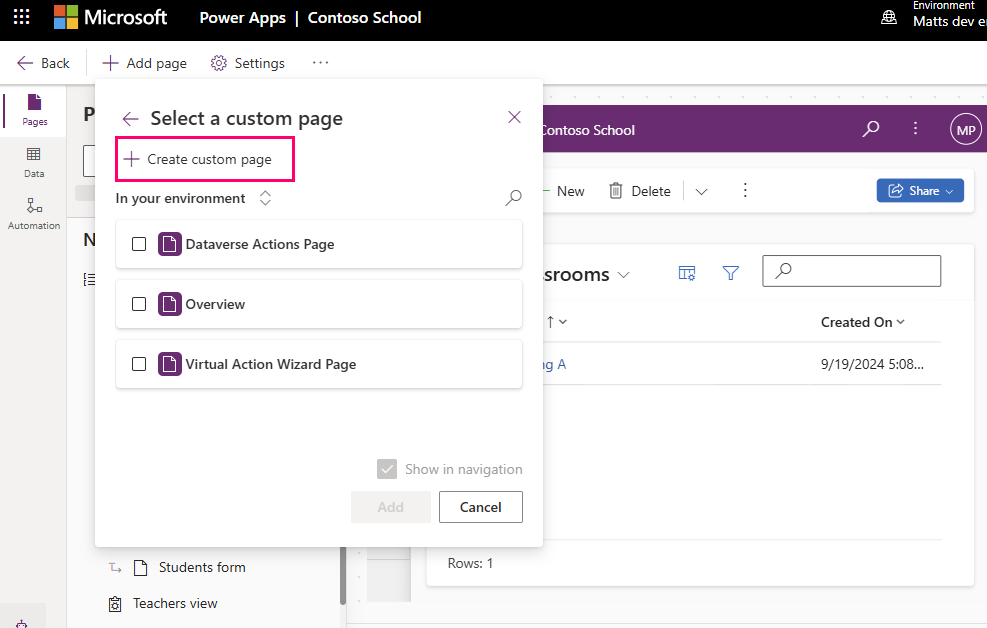Click the Teachers view icon
This screenshot has height=628, width=987.
point(115,604)
